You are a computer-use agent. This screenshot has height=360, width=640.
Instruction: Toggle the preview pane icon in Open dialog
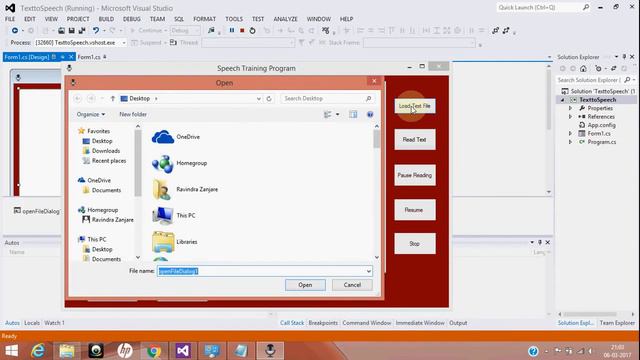point(353,115)
